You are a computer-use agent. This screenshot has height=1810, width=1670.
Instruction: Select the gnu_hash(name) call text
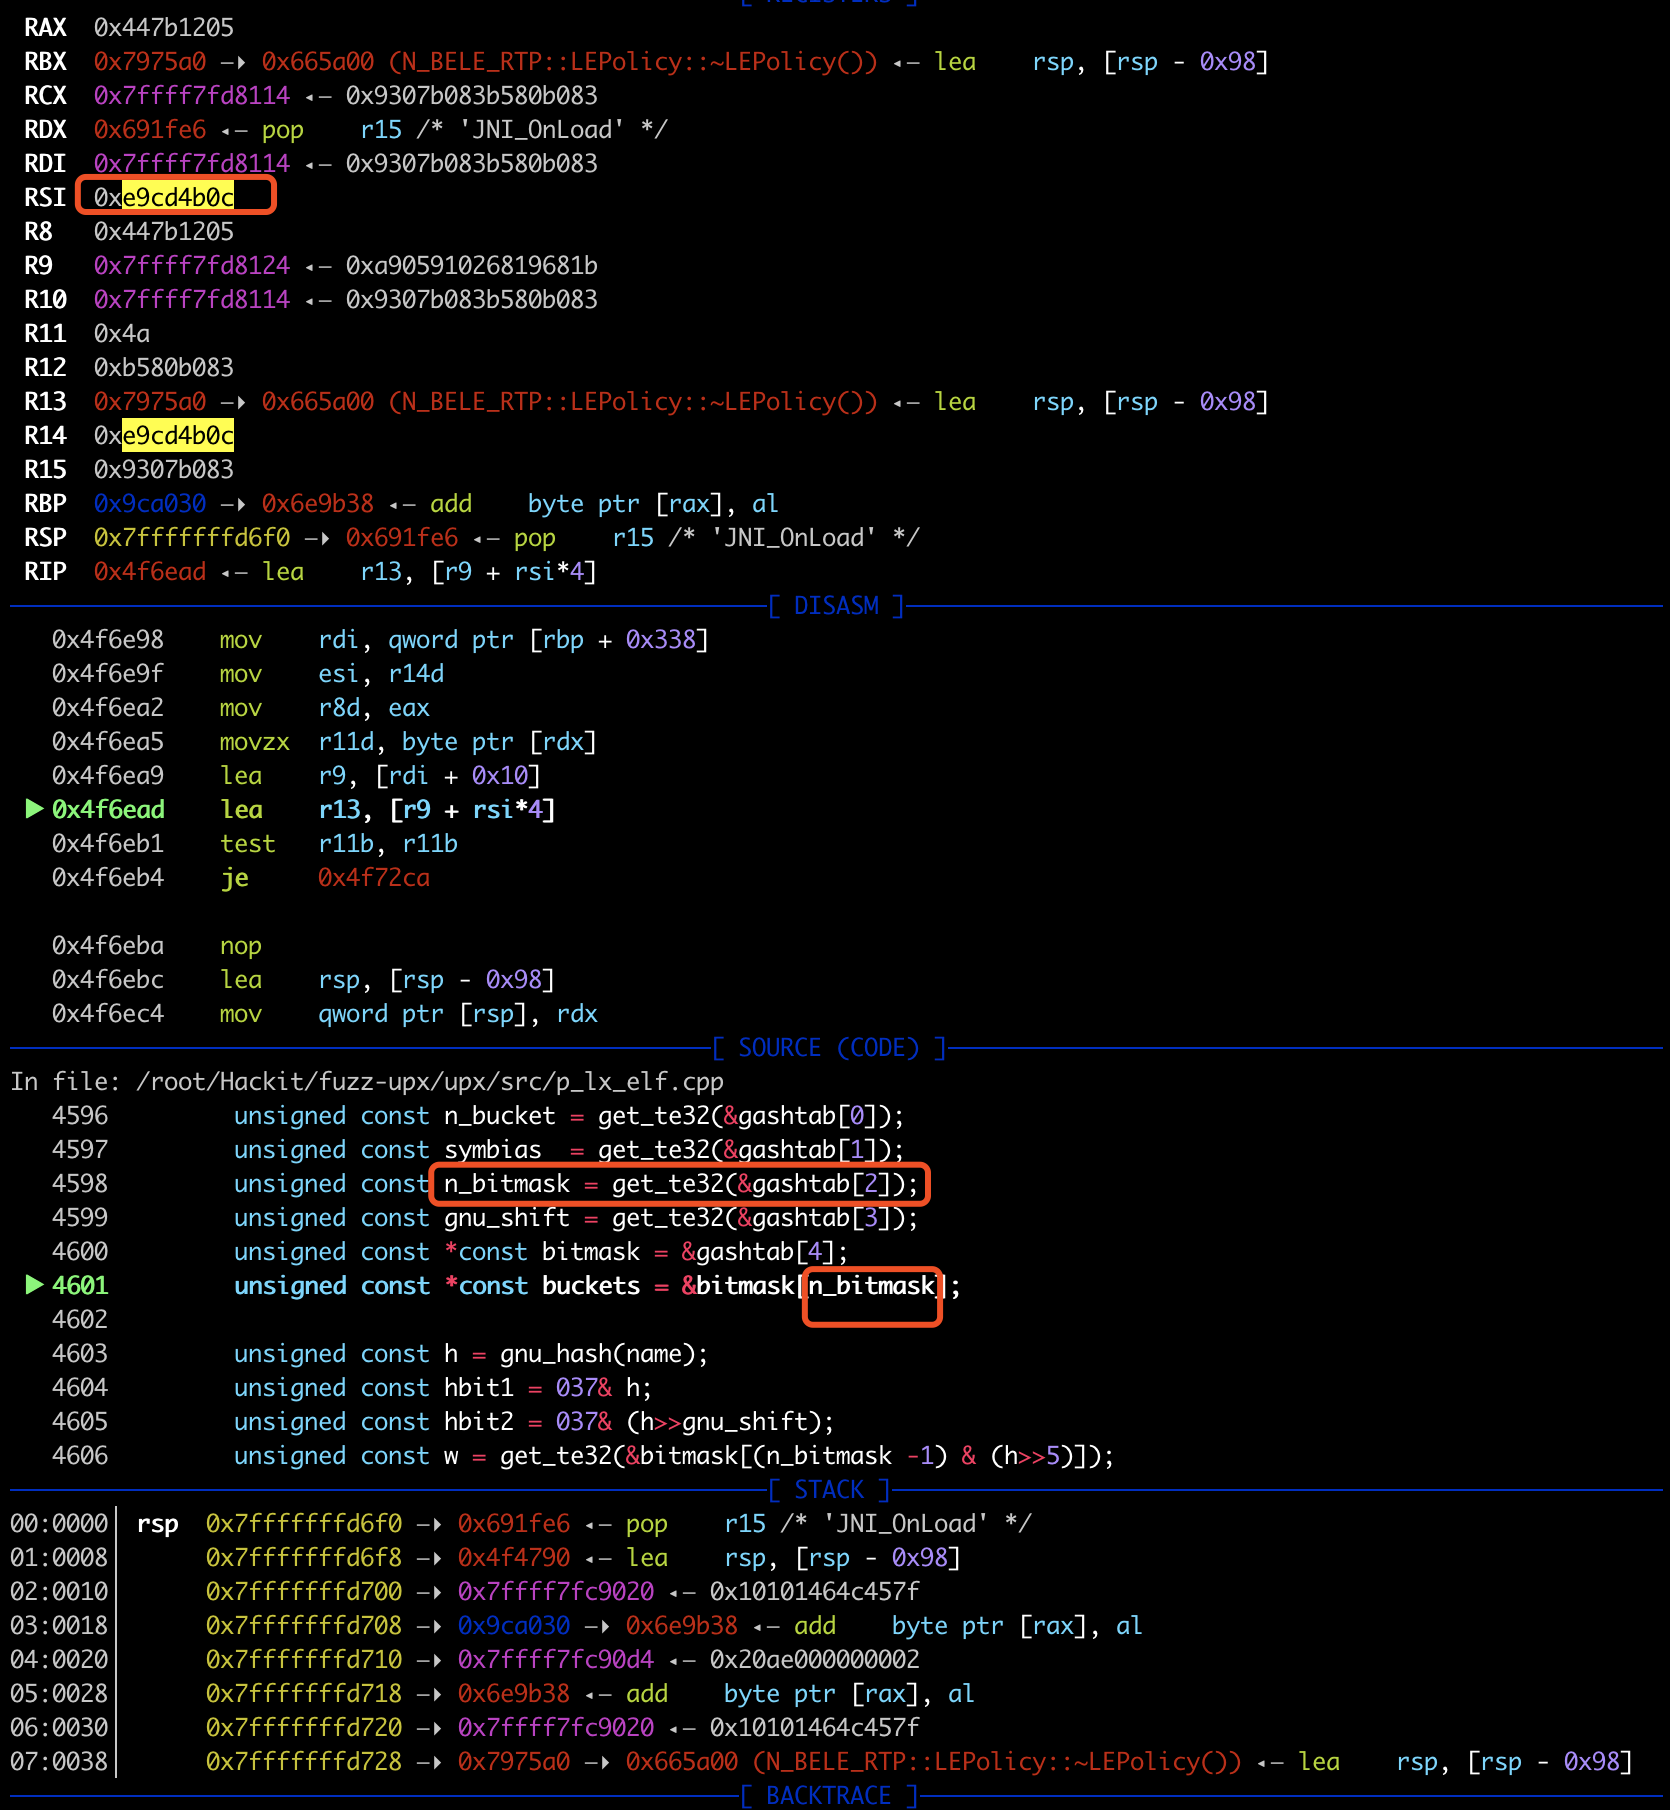tap(598, 1354)
